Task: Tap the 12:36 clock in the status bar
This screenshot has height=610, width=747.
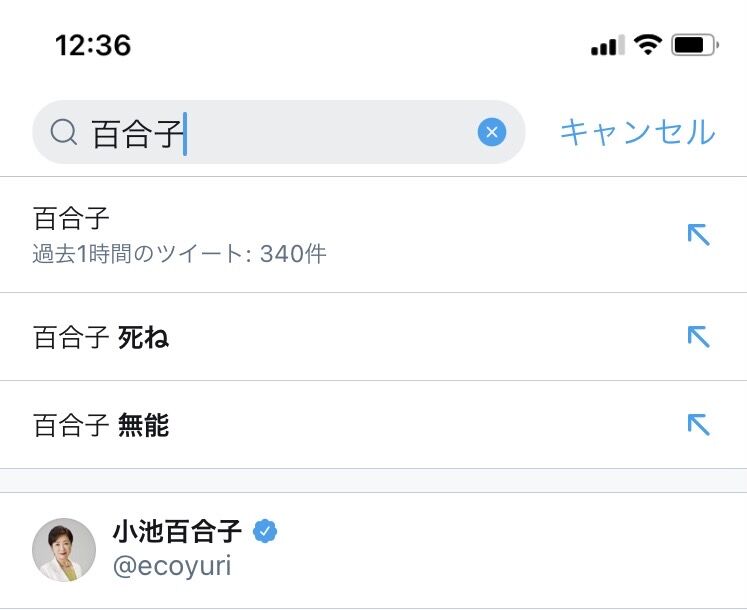Action: pyautogui.click(x=93, y=45)
